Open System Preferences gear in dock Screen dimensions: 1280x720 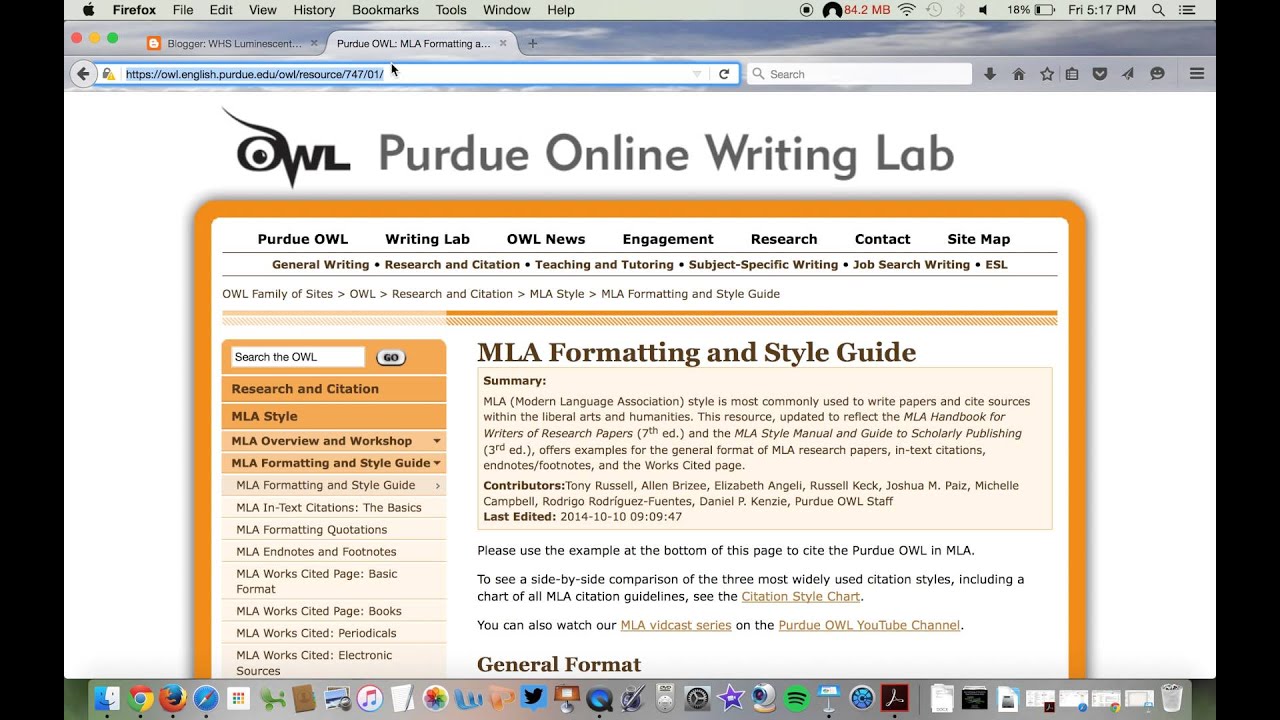coord(698,697)
